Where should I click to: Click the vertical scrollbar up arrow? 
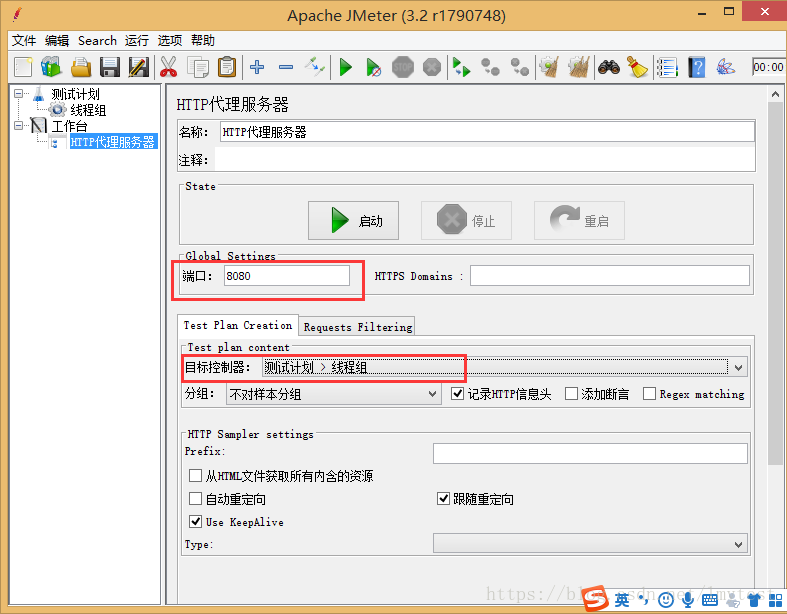click(x=775, y=94)
